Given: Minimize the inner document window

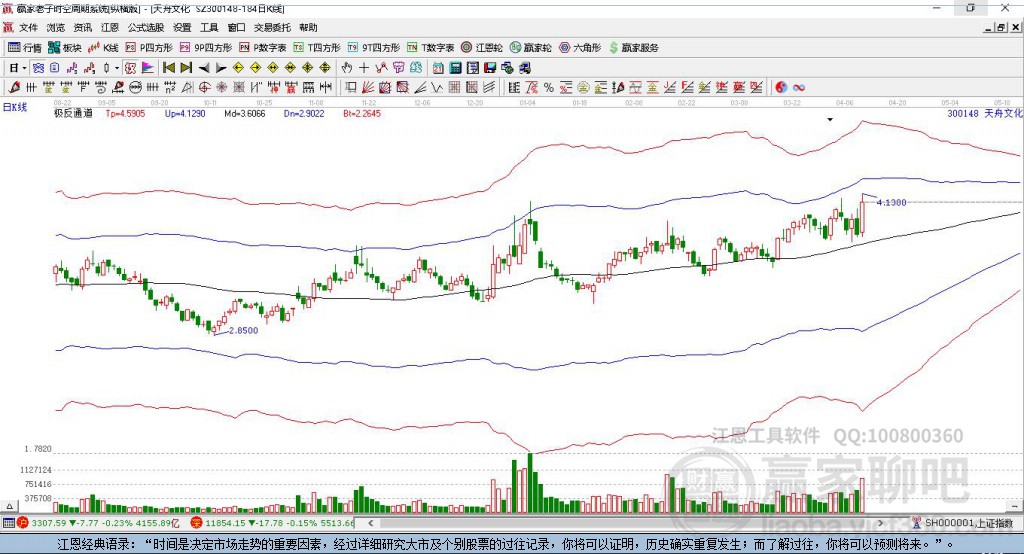Looking at the screenshot, I should pyautogui.click(x=987, y=27).
